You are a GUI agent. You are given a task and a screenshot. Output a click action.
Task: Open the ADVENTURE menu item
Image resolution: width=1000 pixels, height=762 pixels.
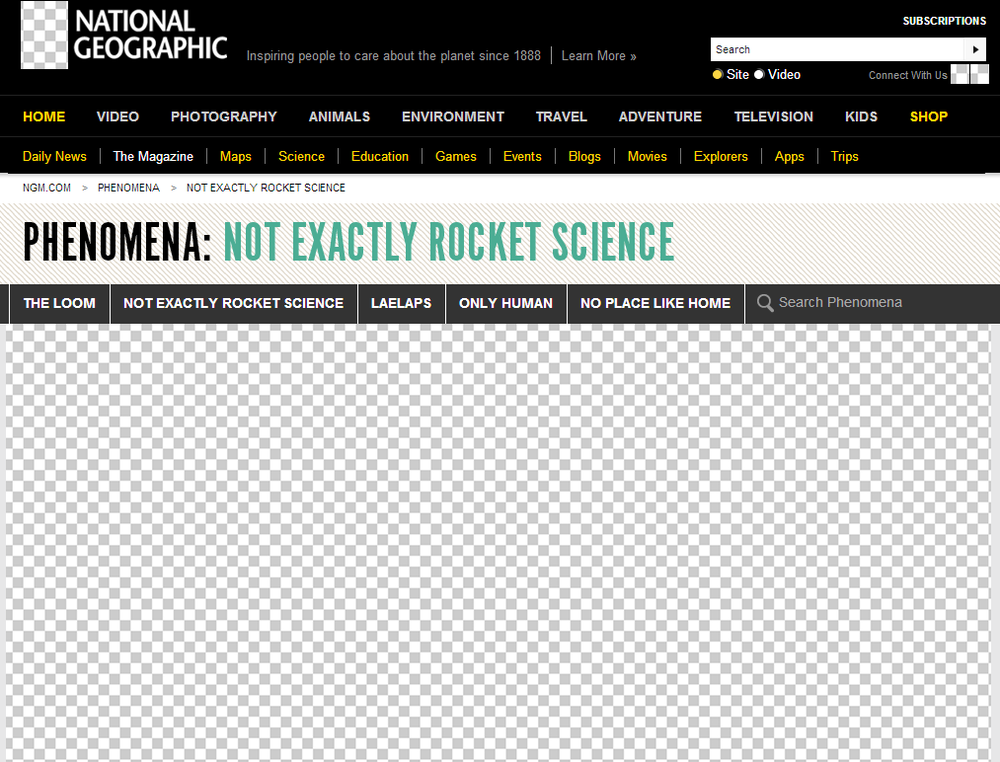[x=660, y=117]
